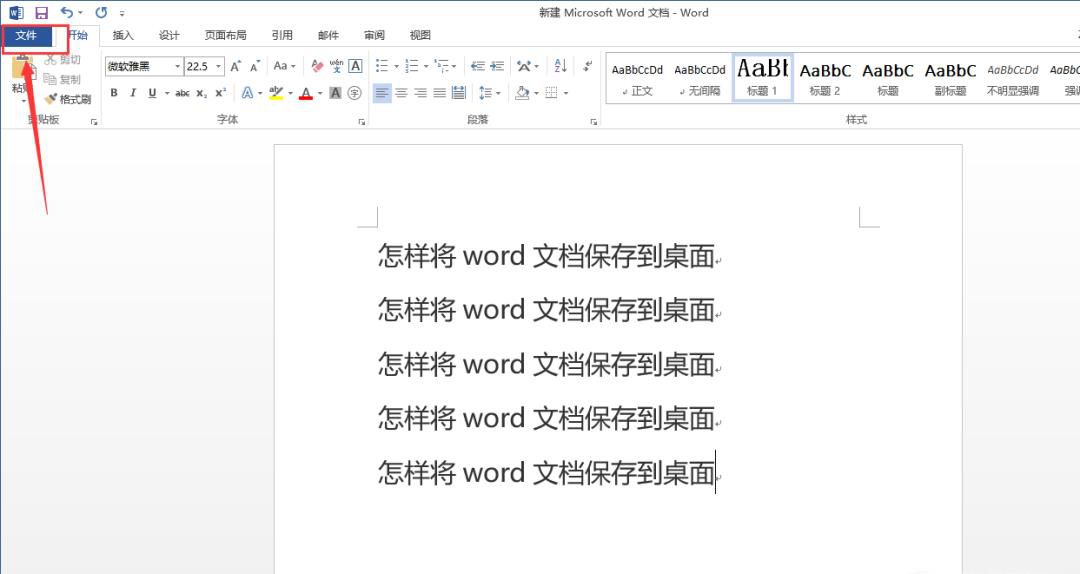Viewport: 1080px width, 574px height.
Task: Select the 标题 1 (Heading 1) style
Action: click(762, 79)
